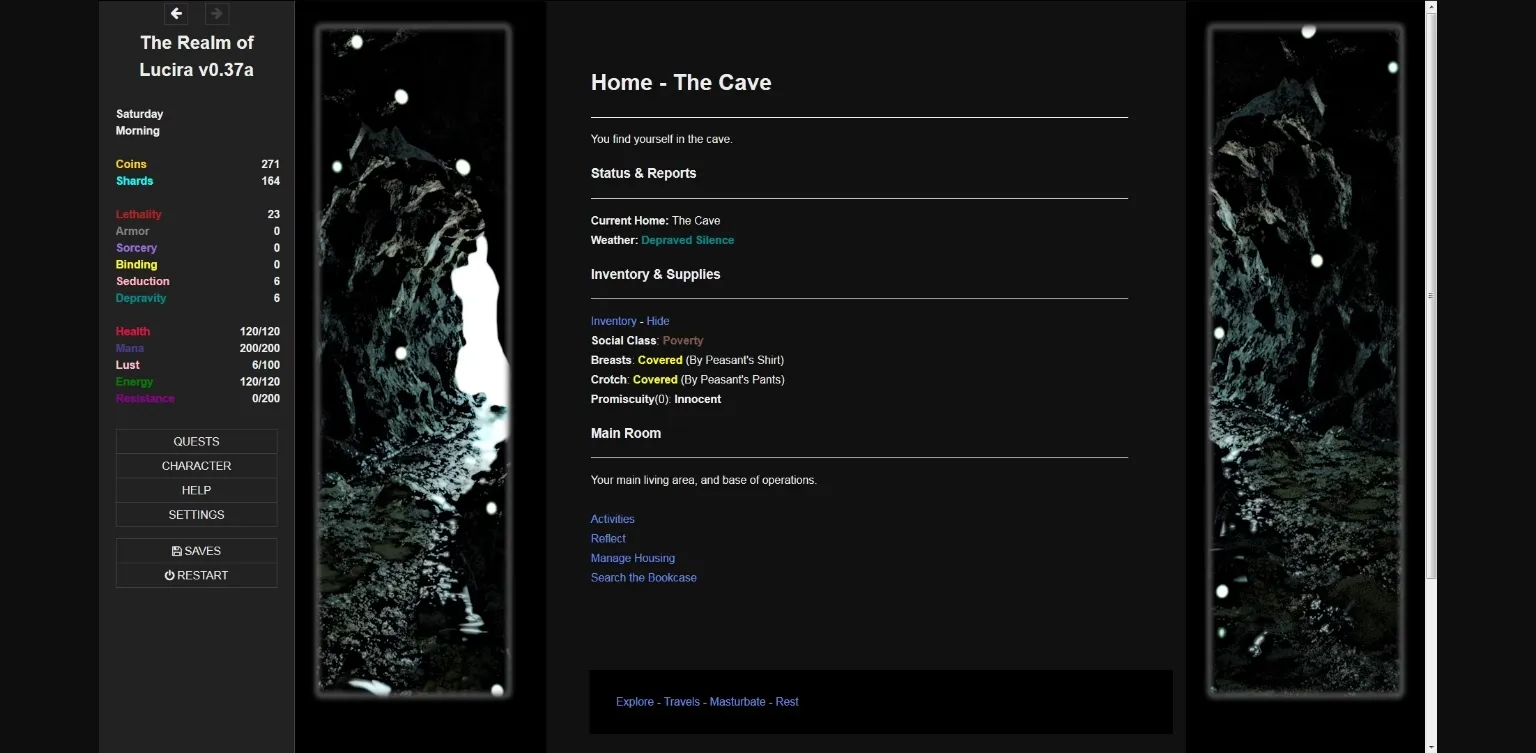
Task: Click the back arrow in the sidebar
Action: pos(176,13)
